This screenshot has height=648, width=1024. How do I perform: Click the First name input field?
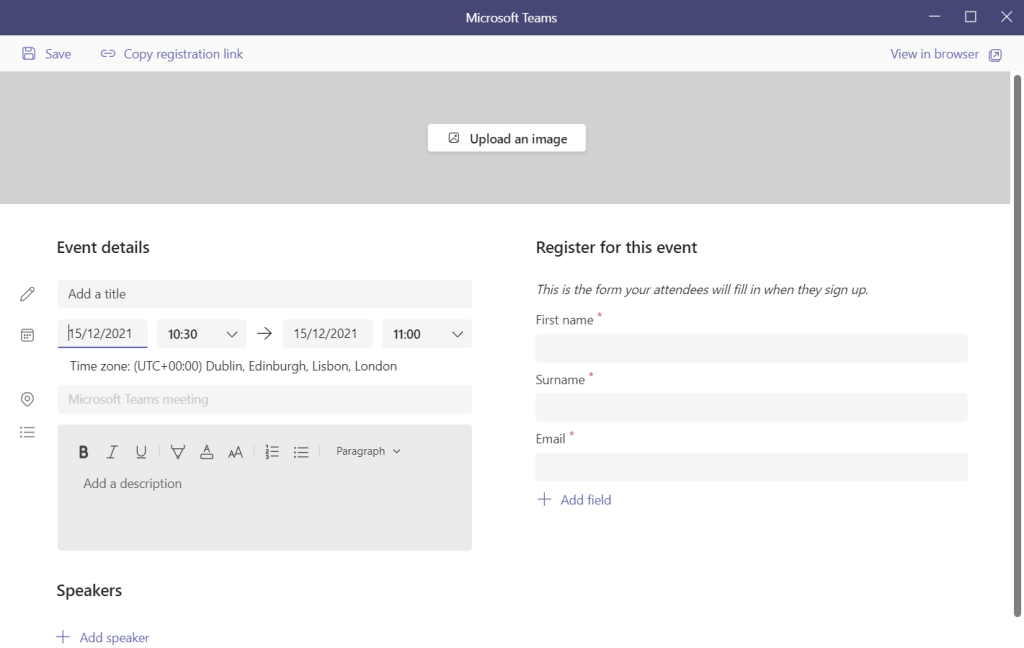coord(751,347)
